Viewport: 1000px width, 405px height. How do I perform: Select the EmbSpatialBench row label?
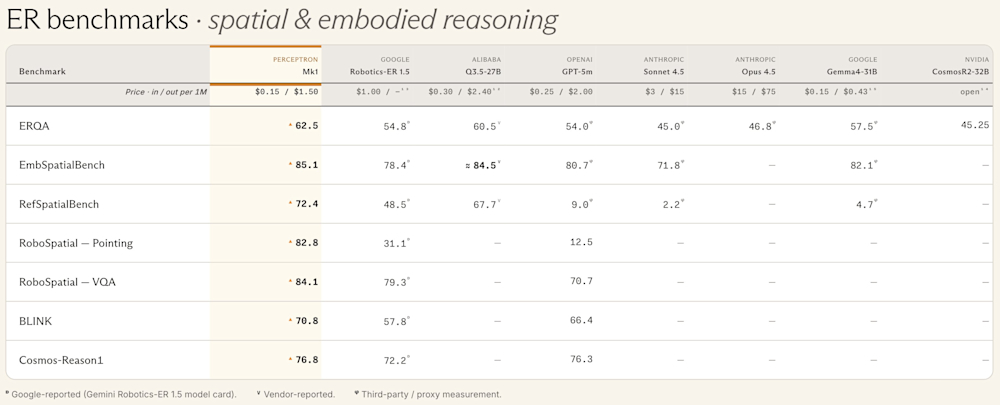[x=62, y=165]
